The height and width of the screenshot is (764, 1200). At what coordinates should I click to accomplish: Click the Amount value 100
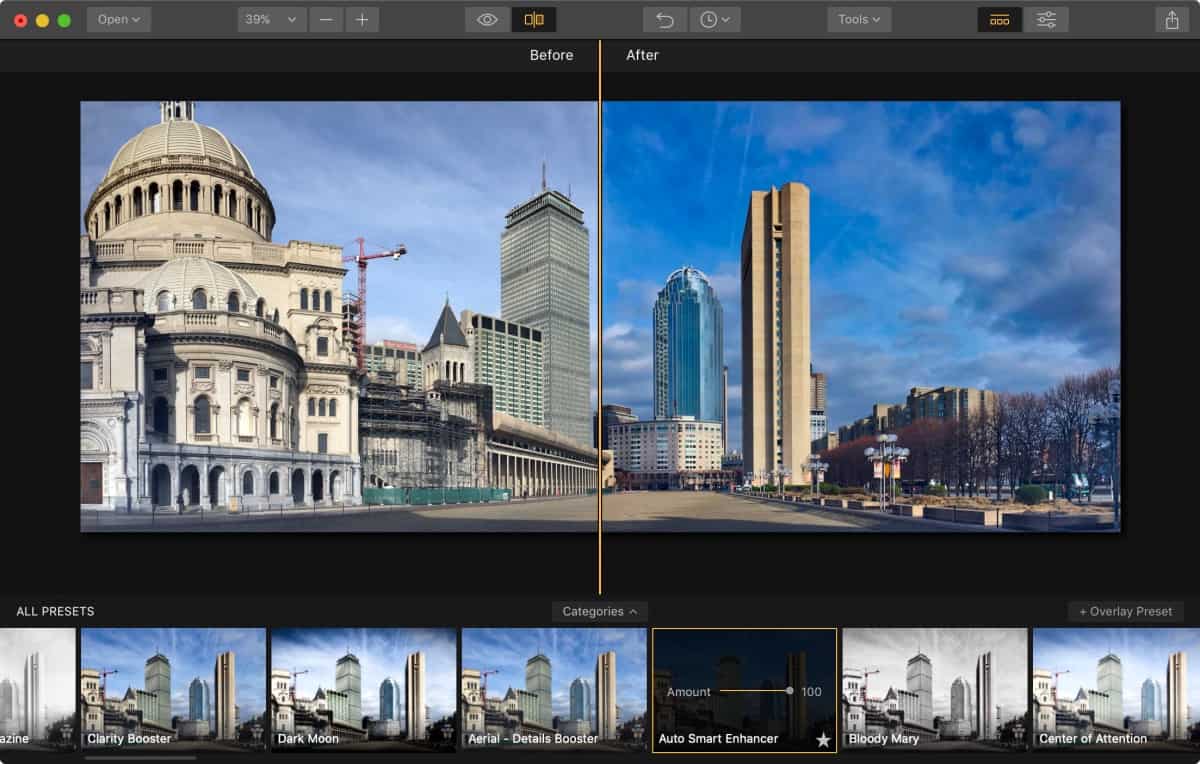click(811, 692)
